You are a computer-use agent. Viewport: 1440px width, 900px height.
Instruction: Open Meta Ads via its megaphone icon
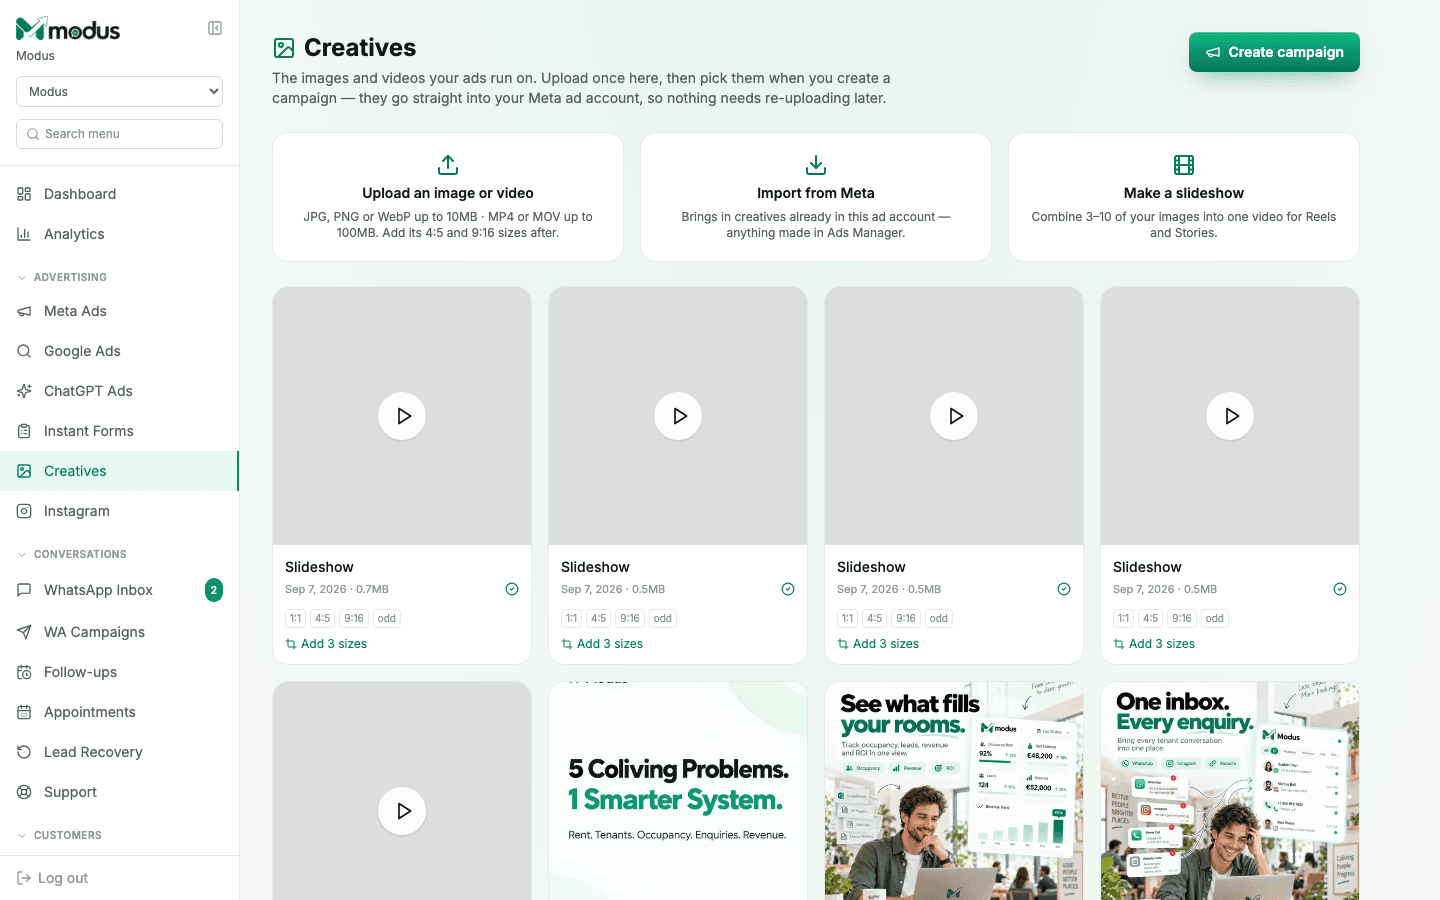(x=24, y=311)
